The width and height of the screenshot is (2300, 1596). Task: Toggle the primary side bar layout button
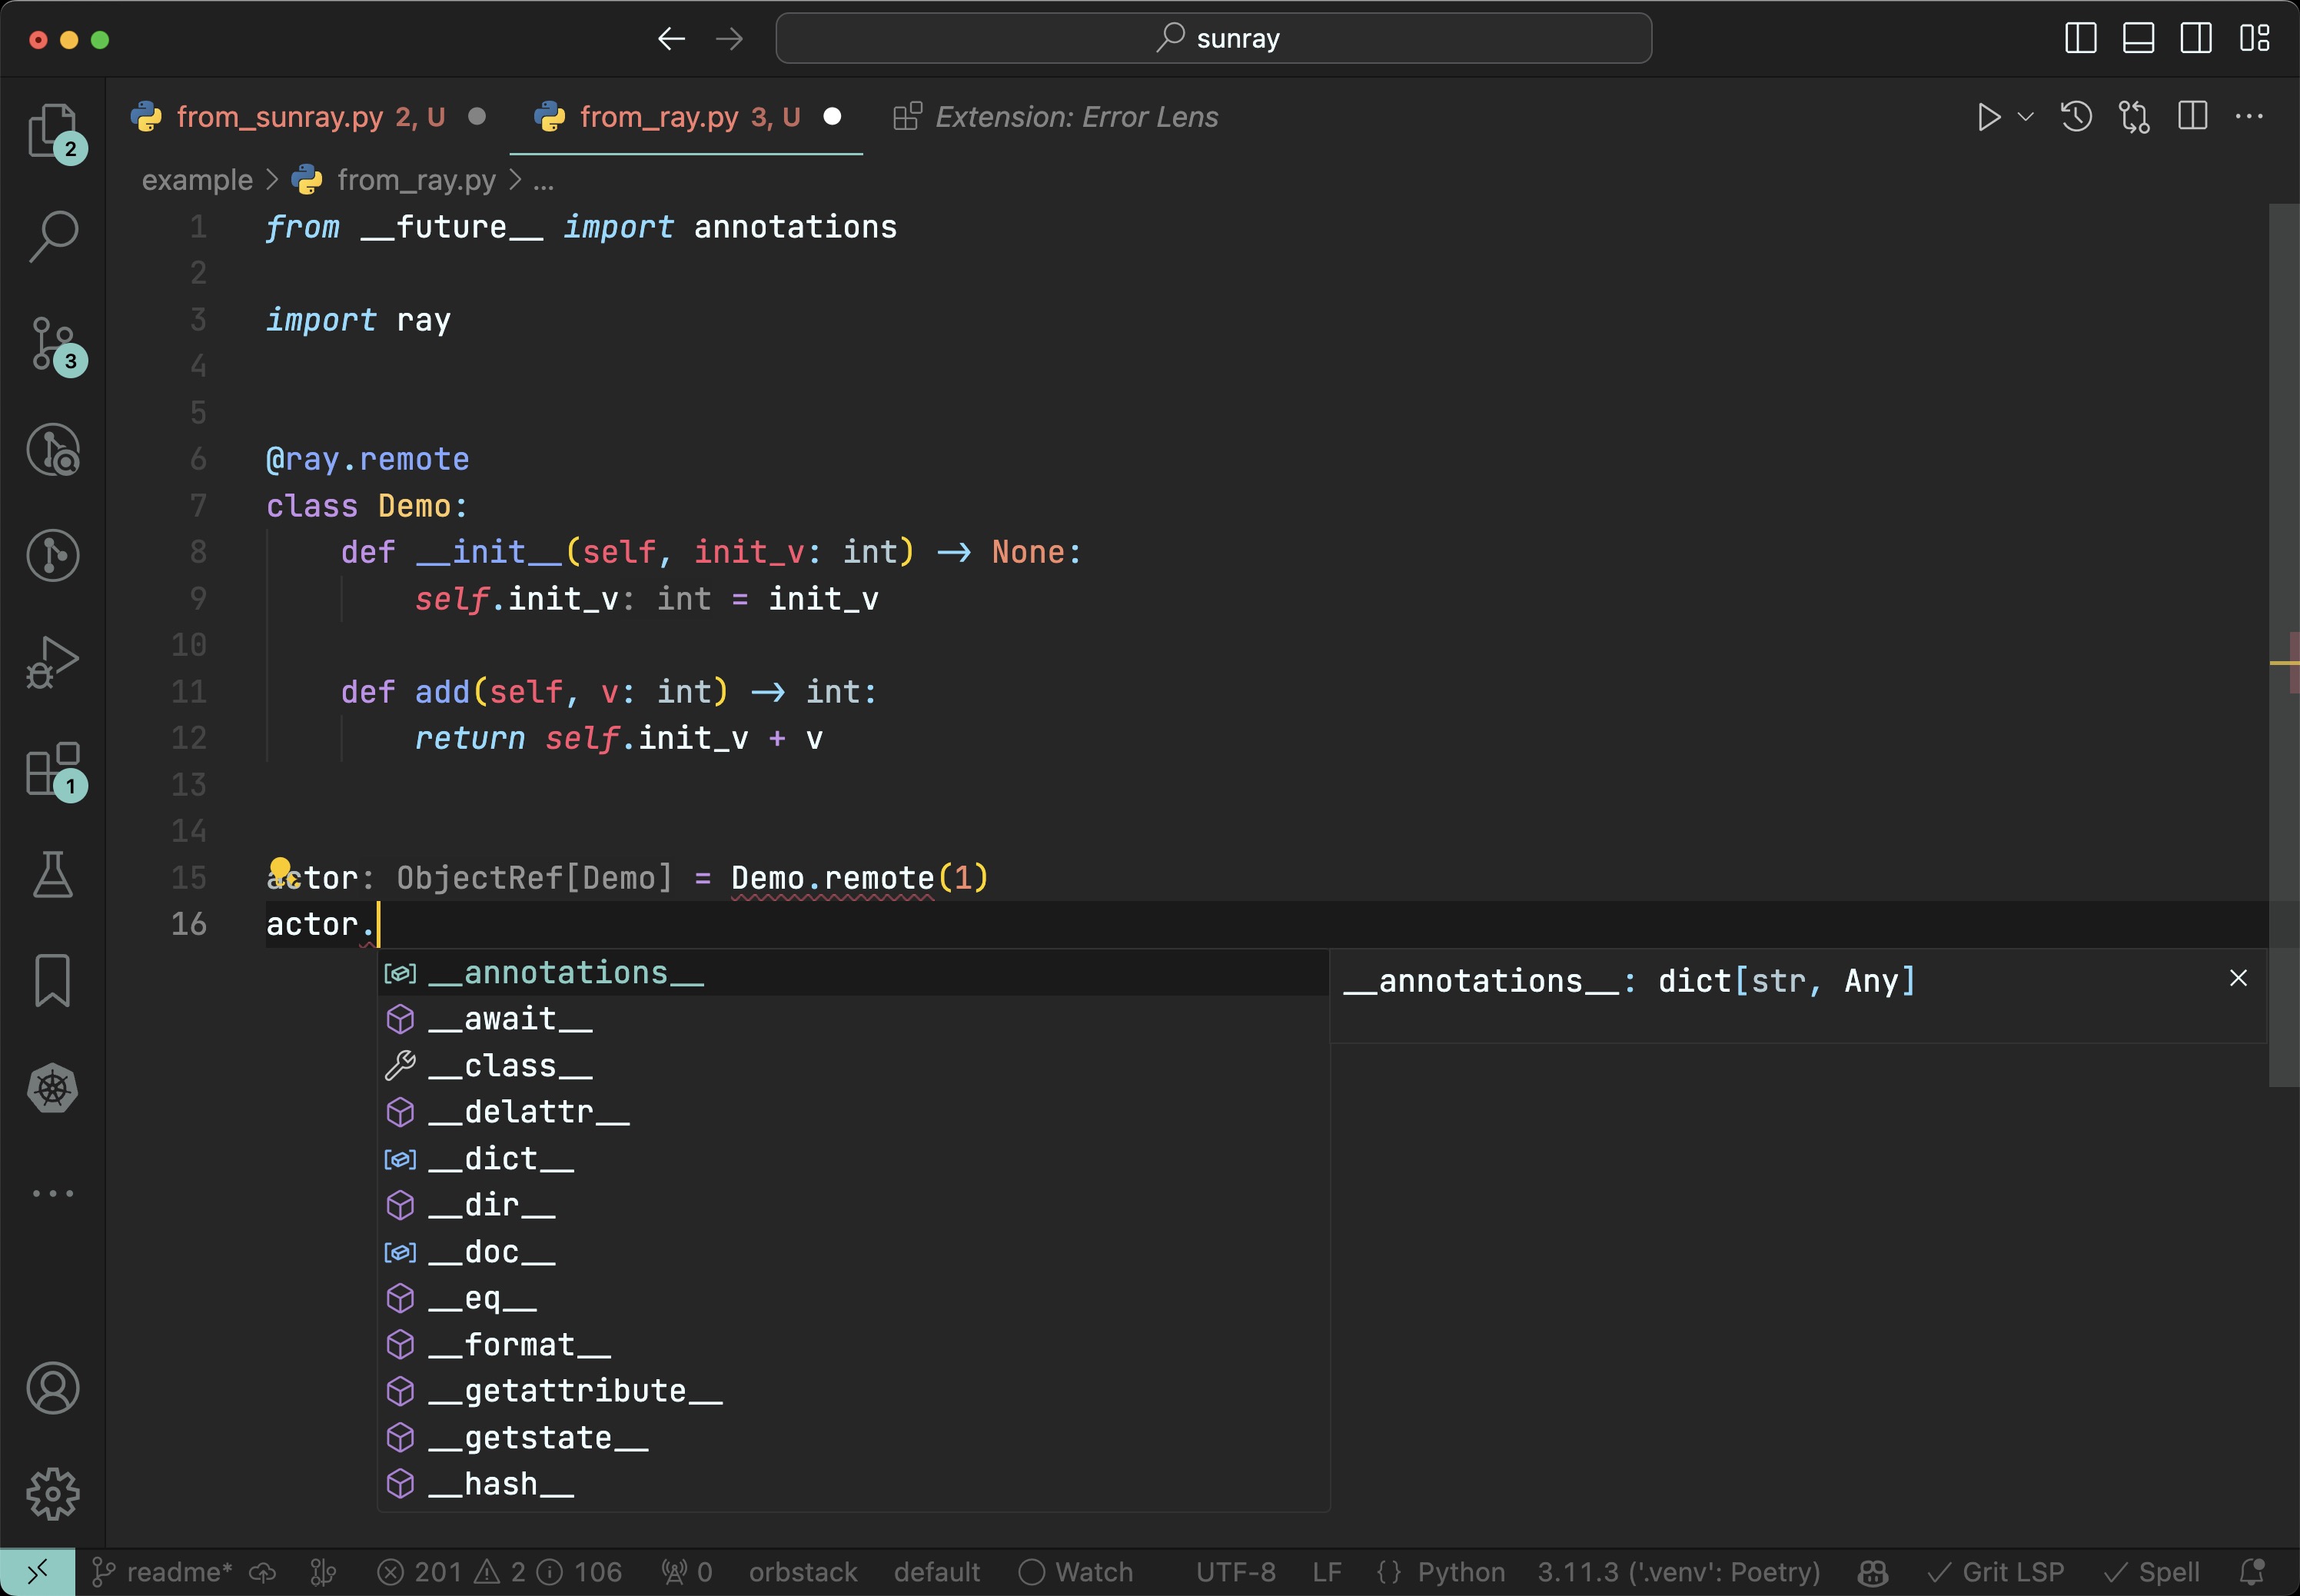click(2080, 38)
